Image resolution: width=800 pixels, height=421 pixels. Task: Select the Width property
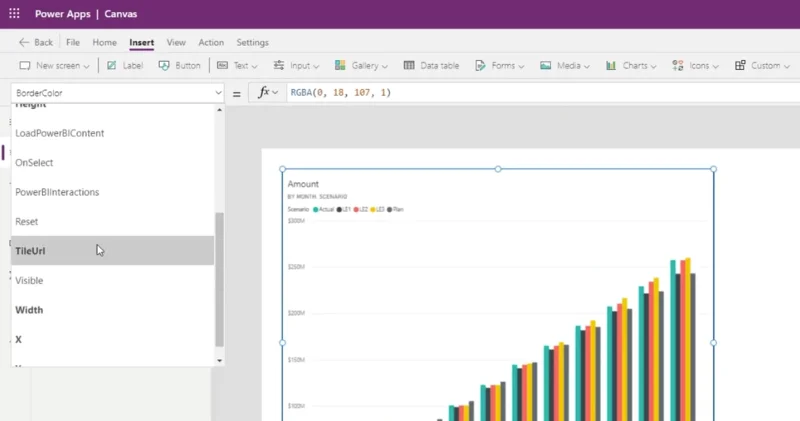112,310
